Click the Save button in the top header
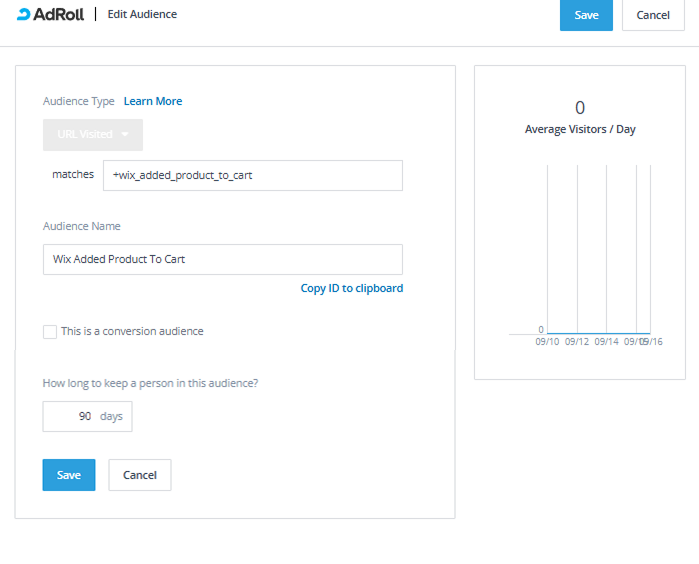This screenshot has width=699, height=564. [586, 15]
